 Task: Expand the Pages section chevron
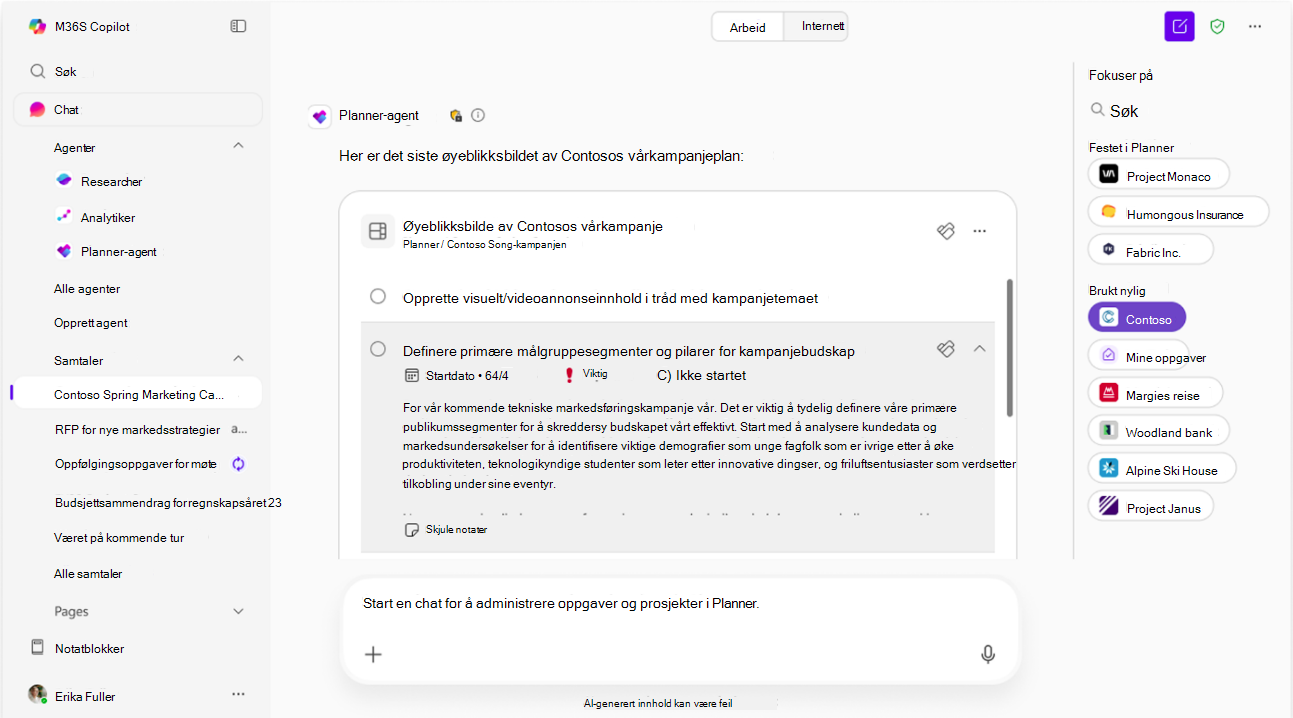tap(238, 611)
